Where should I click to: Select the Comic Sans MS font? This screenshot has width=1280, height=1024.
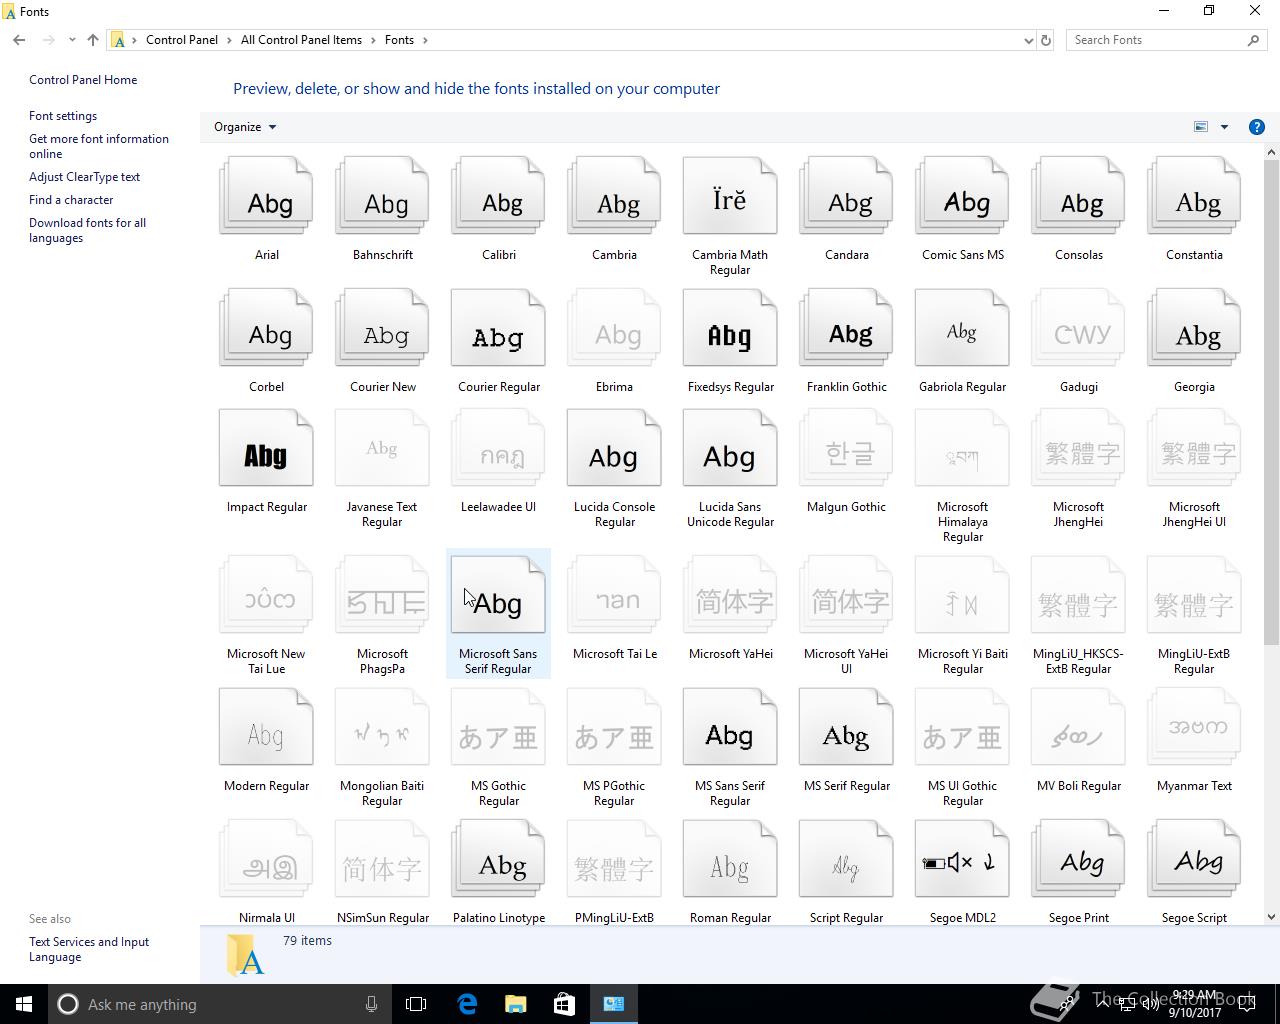click(962, 196)
